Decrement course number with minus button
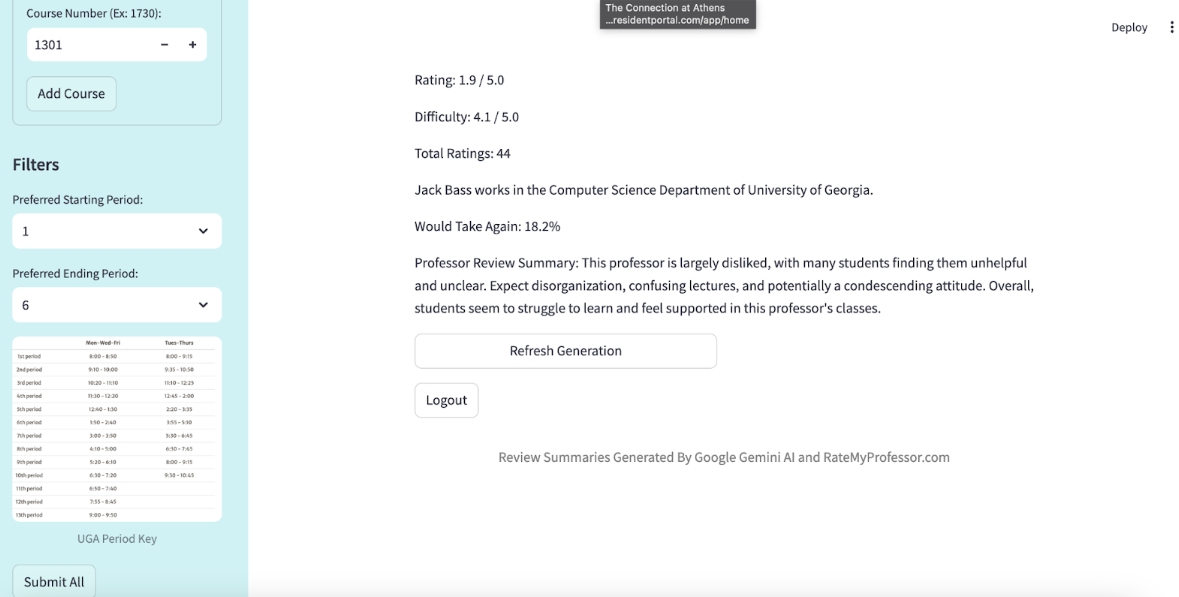The image size is (1179, 597). coord(165,45)
